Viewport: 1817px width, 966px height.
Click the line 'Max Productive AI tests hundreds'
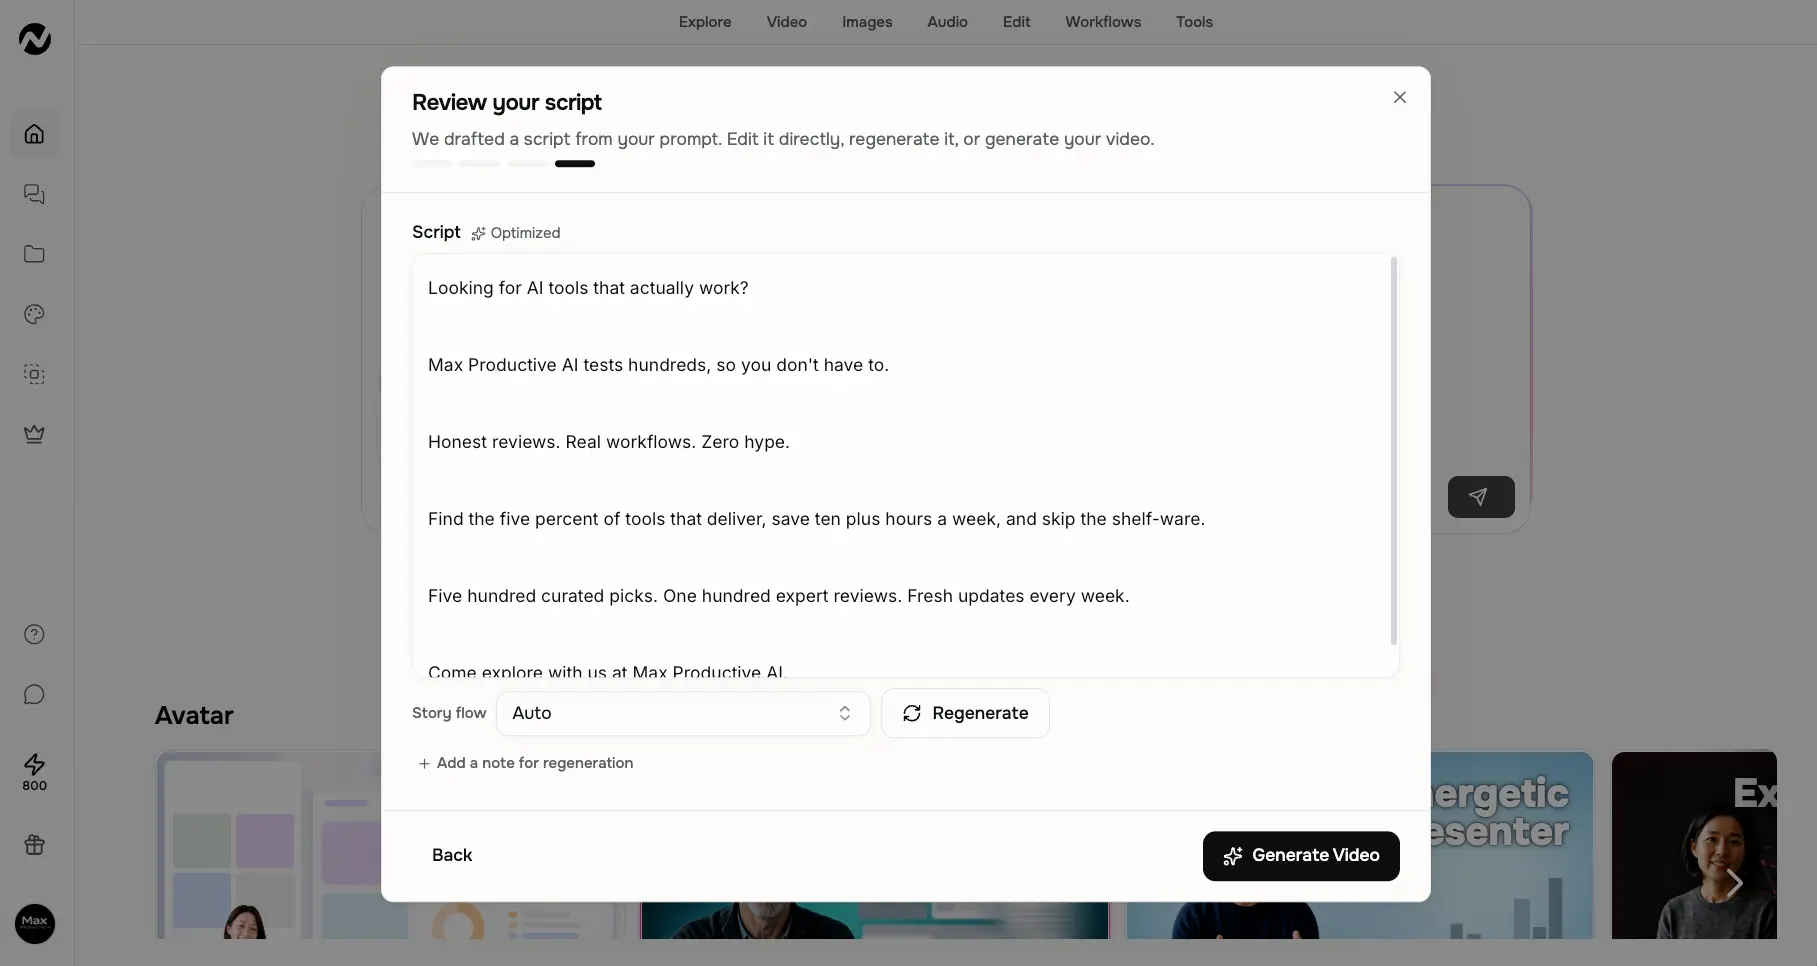point(658,365)
